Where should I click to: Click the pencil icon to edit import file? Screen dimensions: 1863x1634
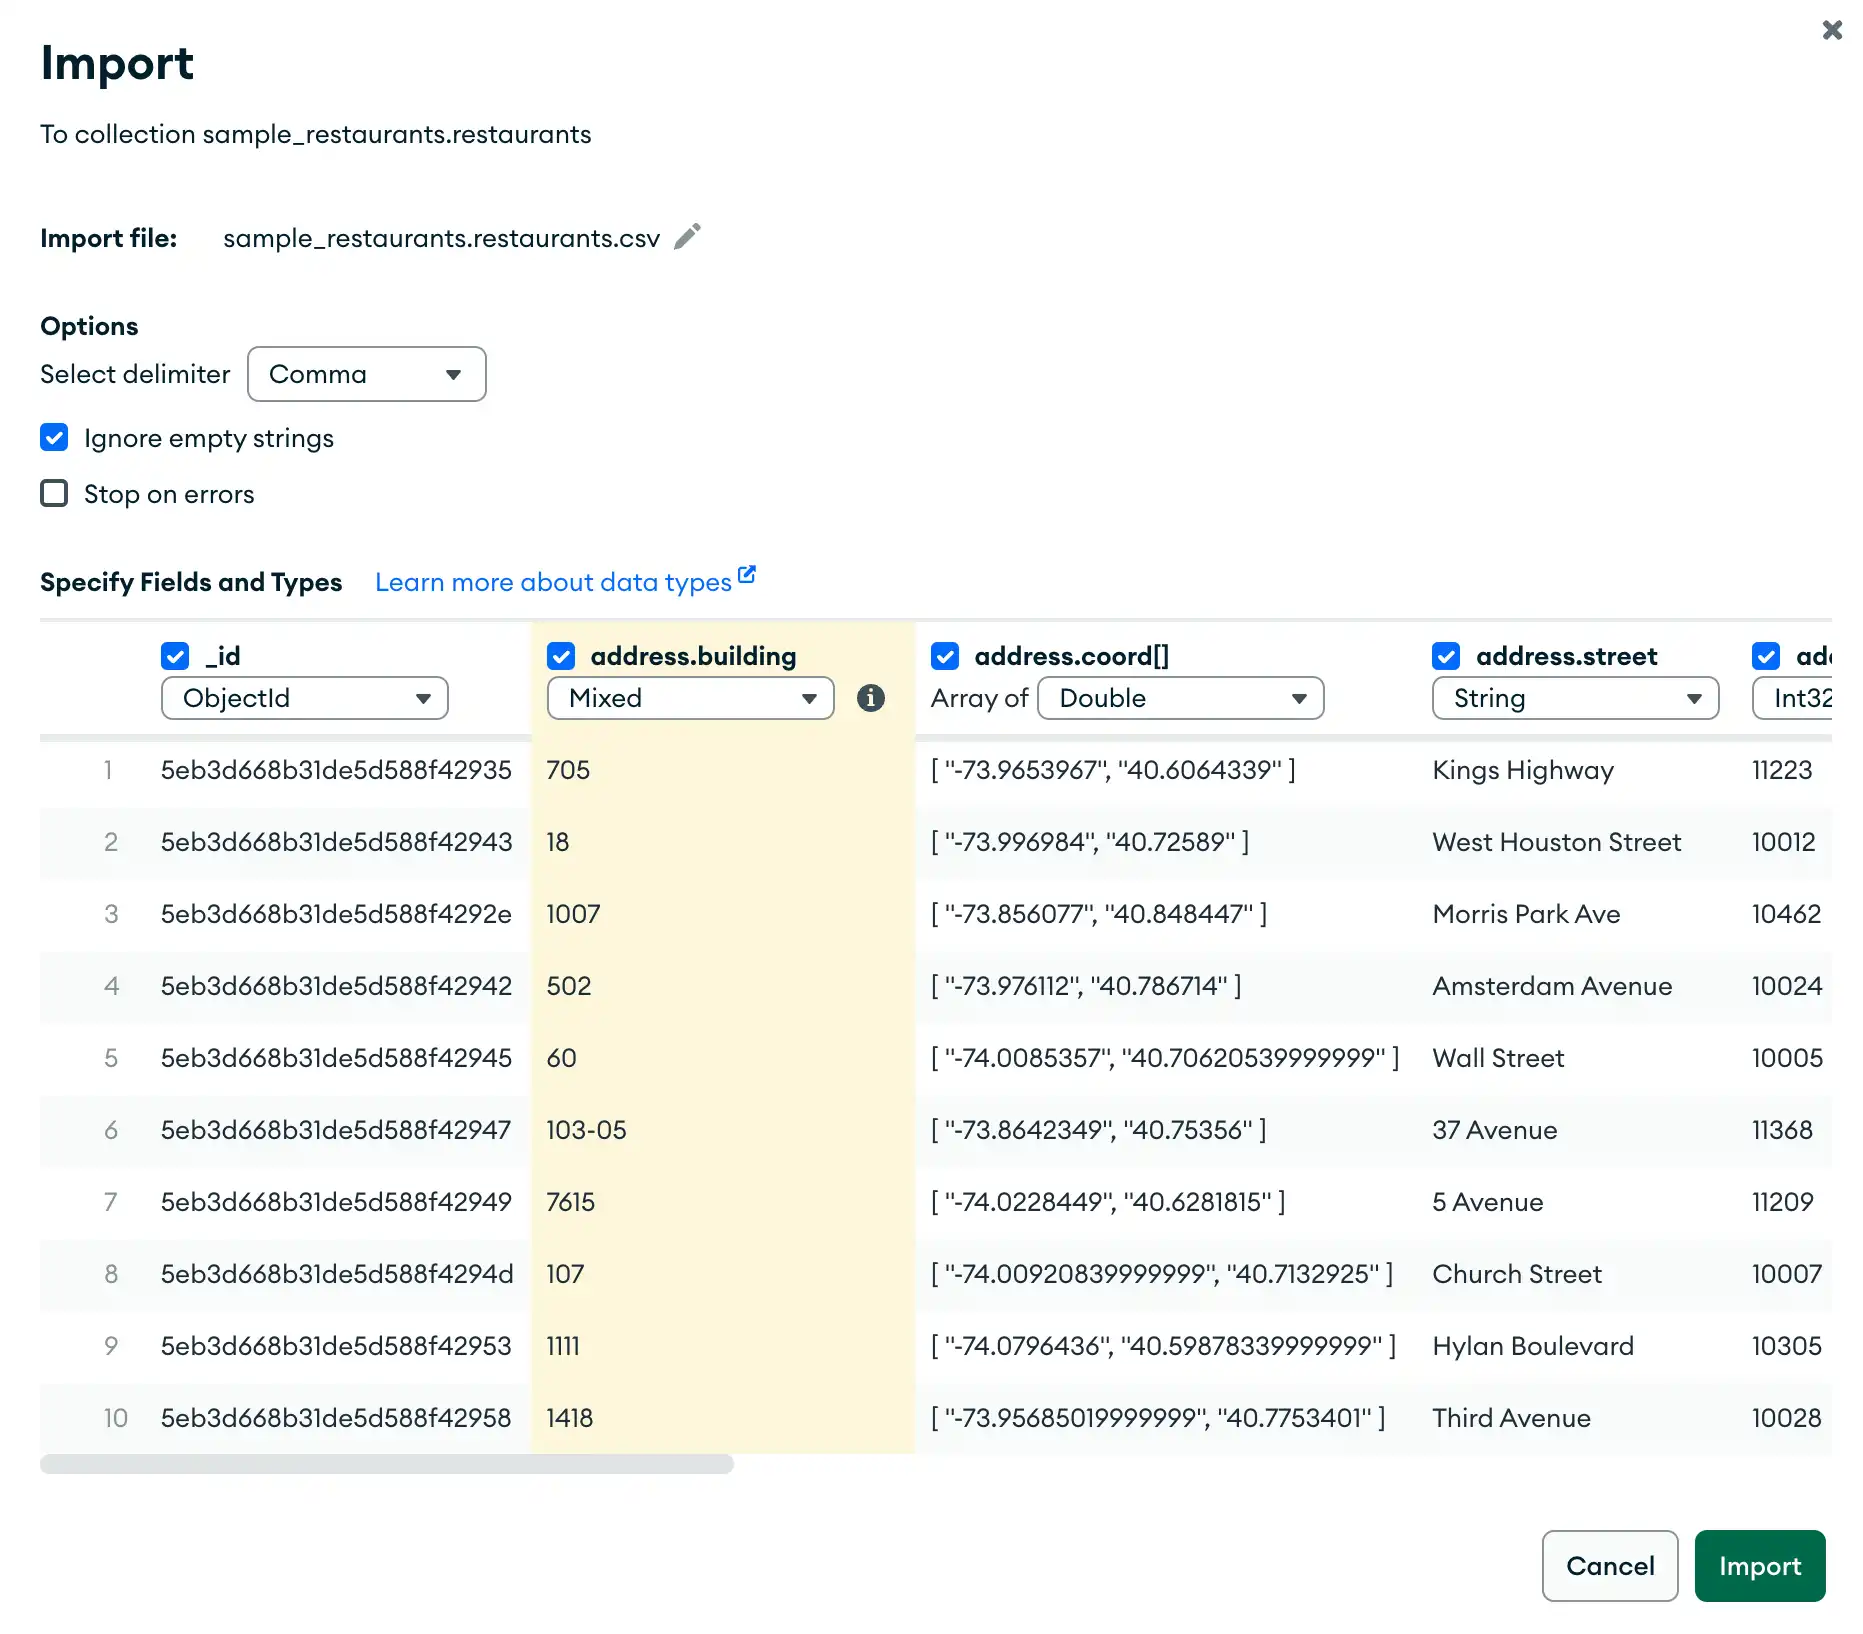tap(687, 236)
